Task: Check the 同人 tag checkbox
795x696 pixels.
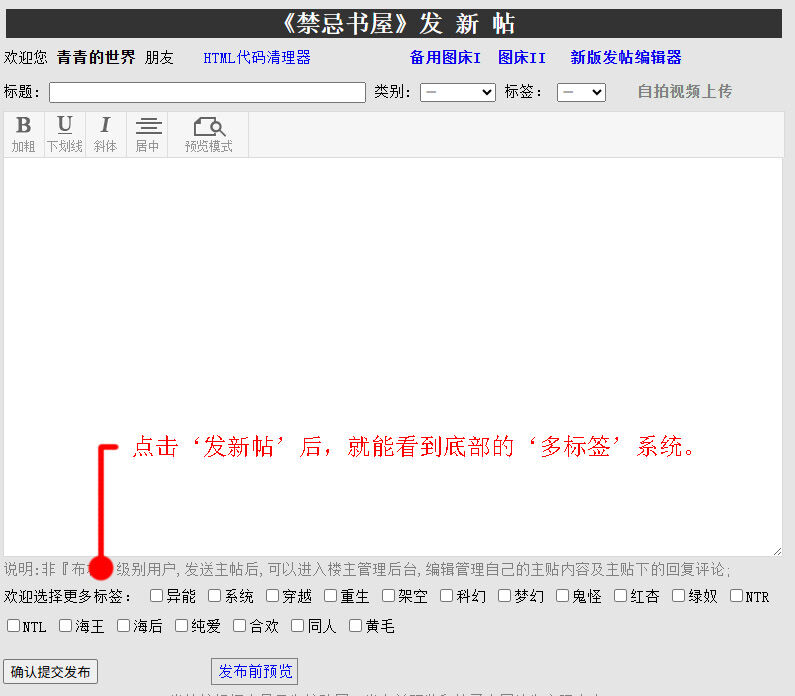Action: tap(298, 626)
